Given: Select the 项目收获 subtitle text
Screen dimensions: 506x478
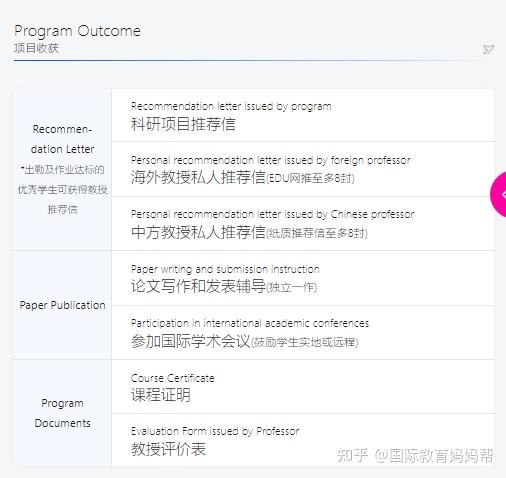Looking at the screenshot, I should pyautogui.click(x=36, y=48).
